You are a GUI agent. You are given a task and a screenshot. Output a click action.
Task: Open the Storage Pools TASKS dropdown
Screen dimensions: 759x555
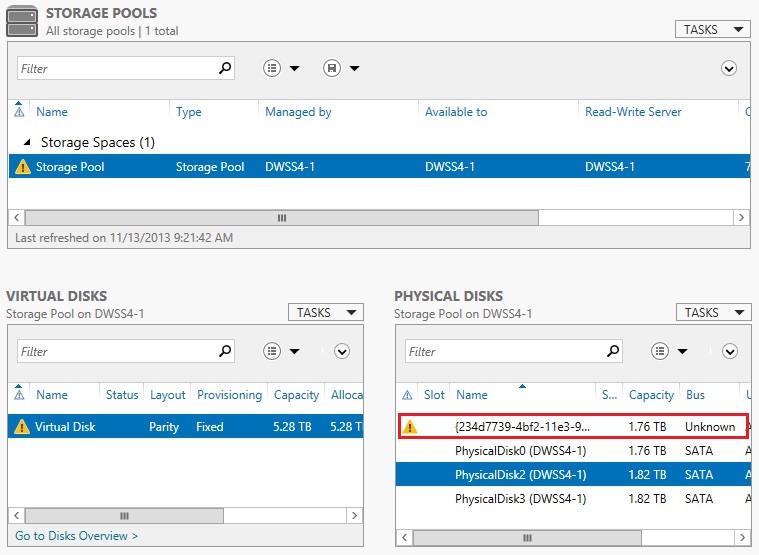(x=711, y=30)
